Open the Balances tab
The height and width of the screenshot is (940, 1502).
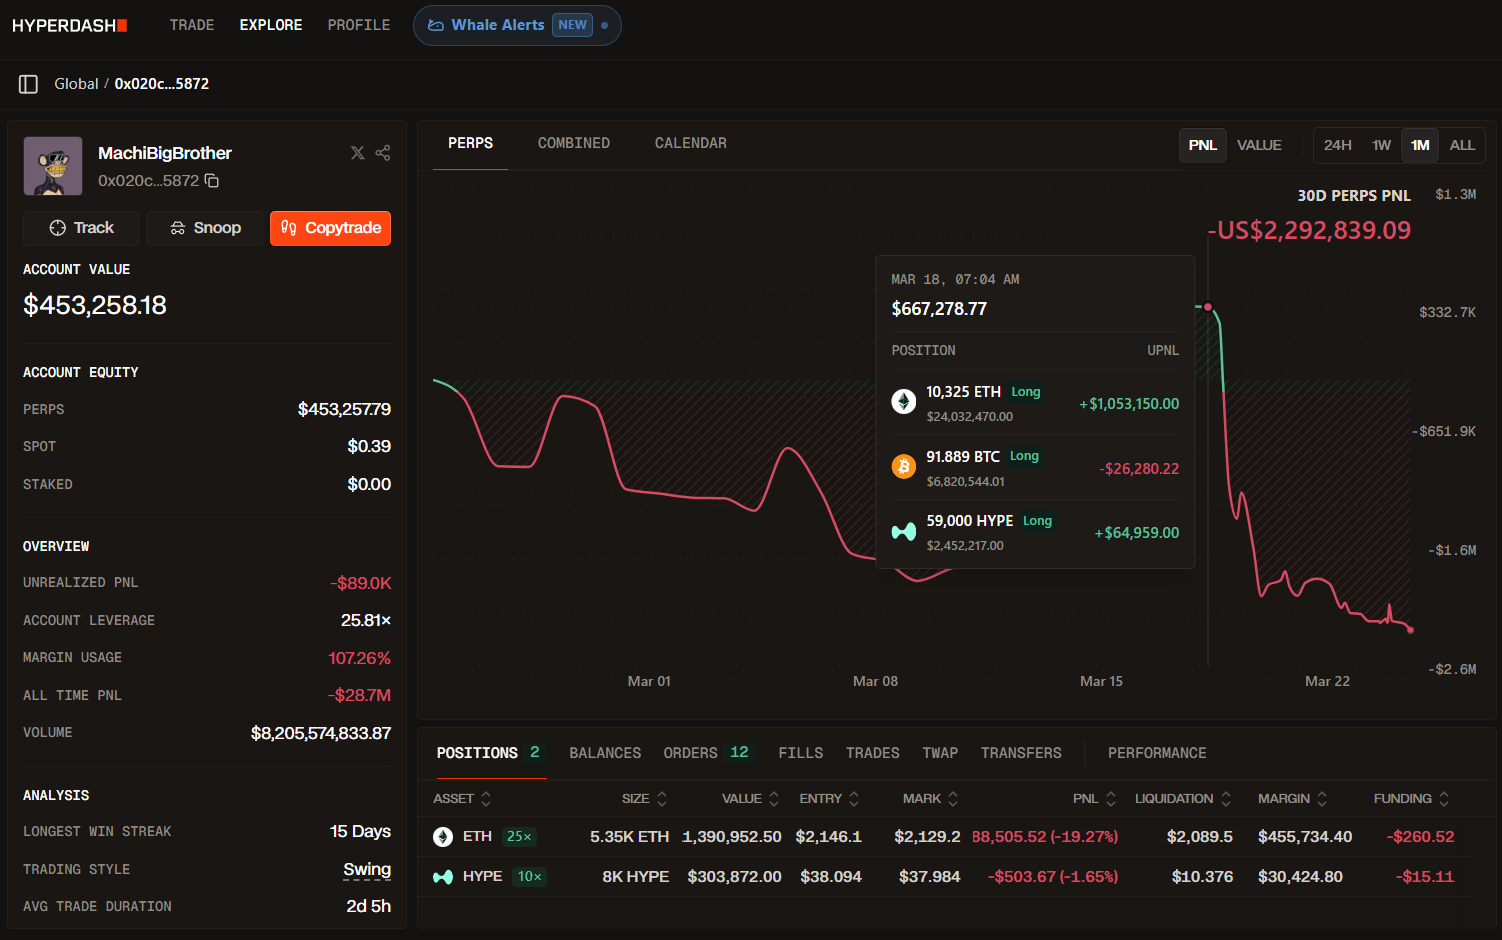605,753
